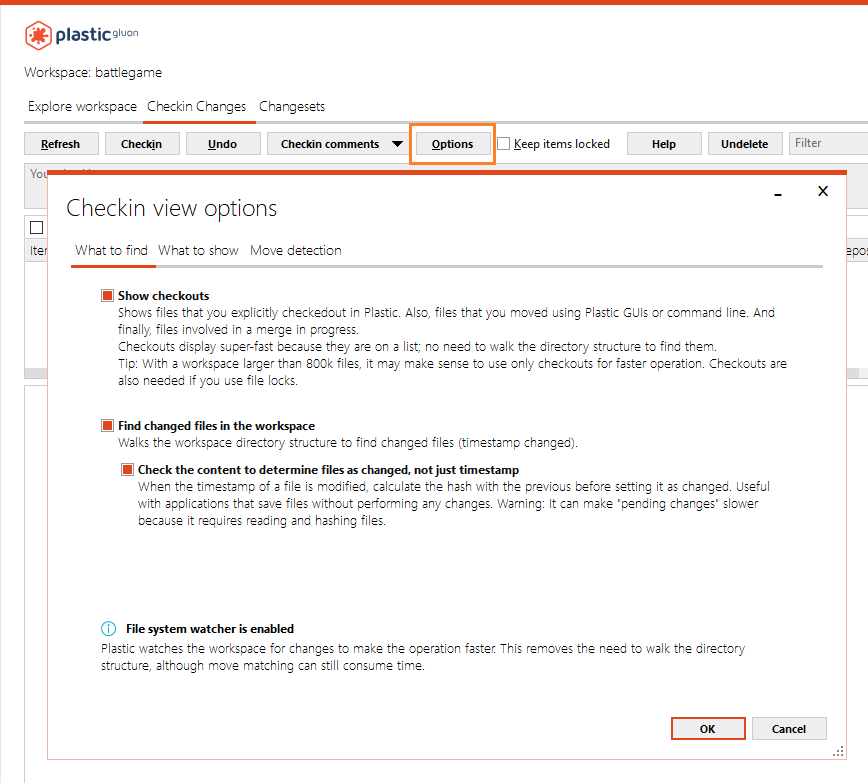Click the 'Checkin view options' title text
The height and width of the screenshot is (783, 868).
click(x=172, y=208)
